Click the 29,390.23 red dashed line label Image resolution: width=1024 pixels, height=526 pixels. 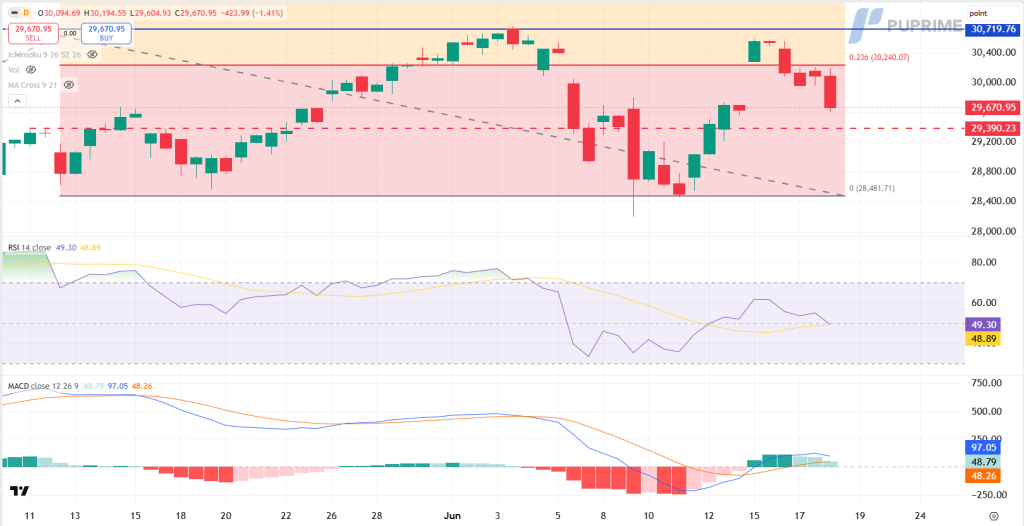coord(993,129)
